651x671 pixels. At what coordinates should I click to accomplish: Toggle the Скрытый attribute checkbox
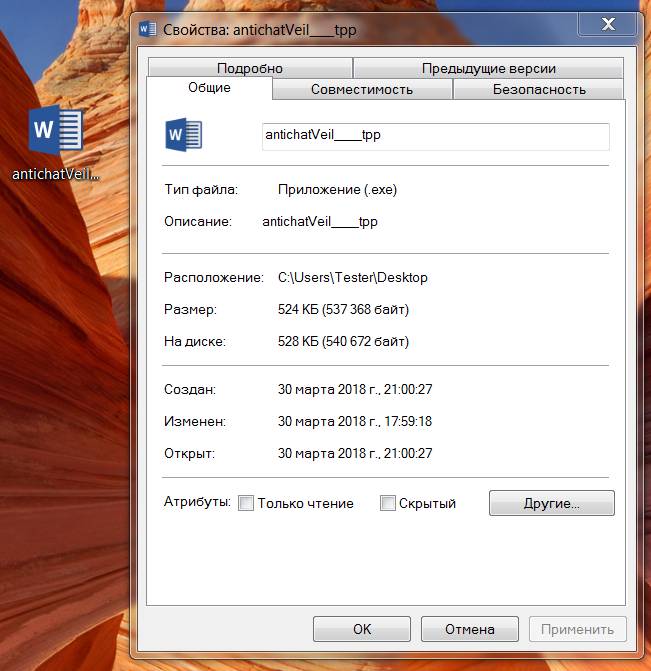(x=388, y=503)
